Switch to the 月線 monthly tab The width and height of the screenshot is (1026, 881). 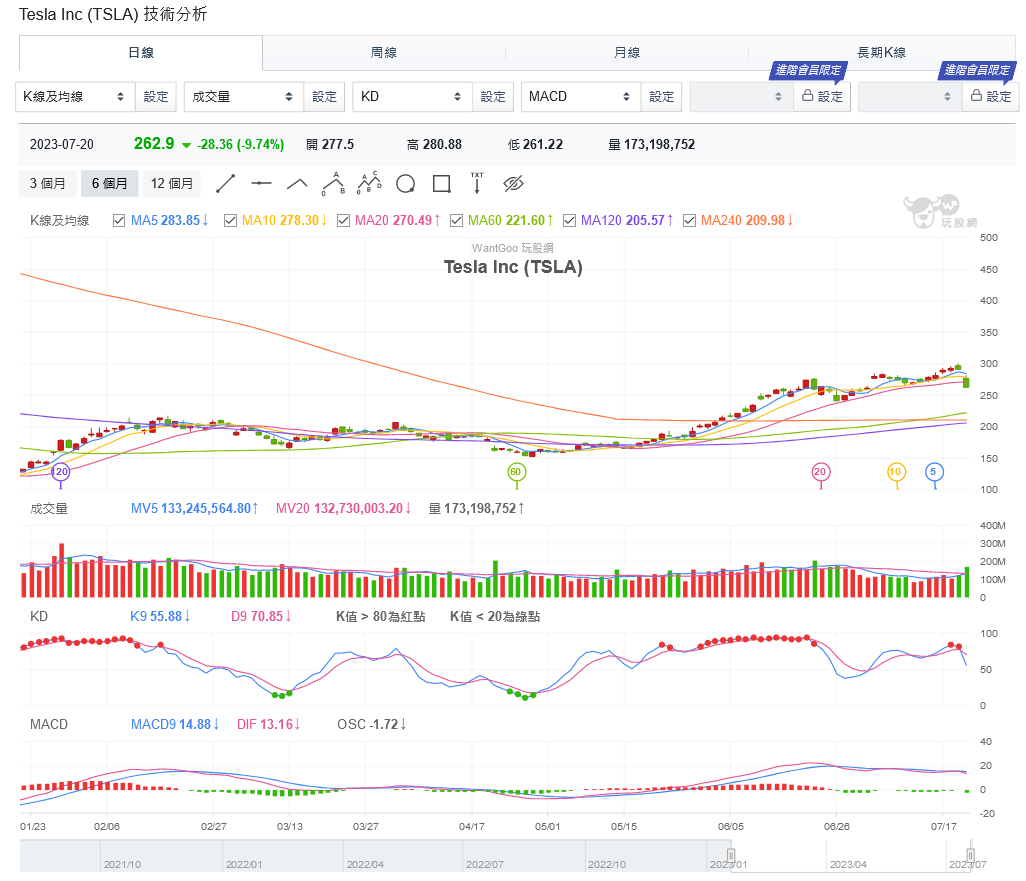click(626, 52)
